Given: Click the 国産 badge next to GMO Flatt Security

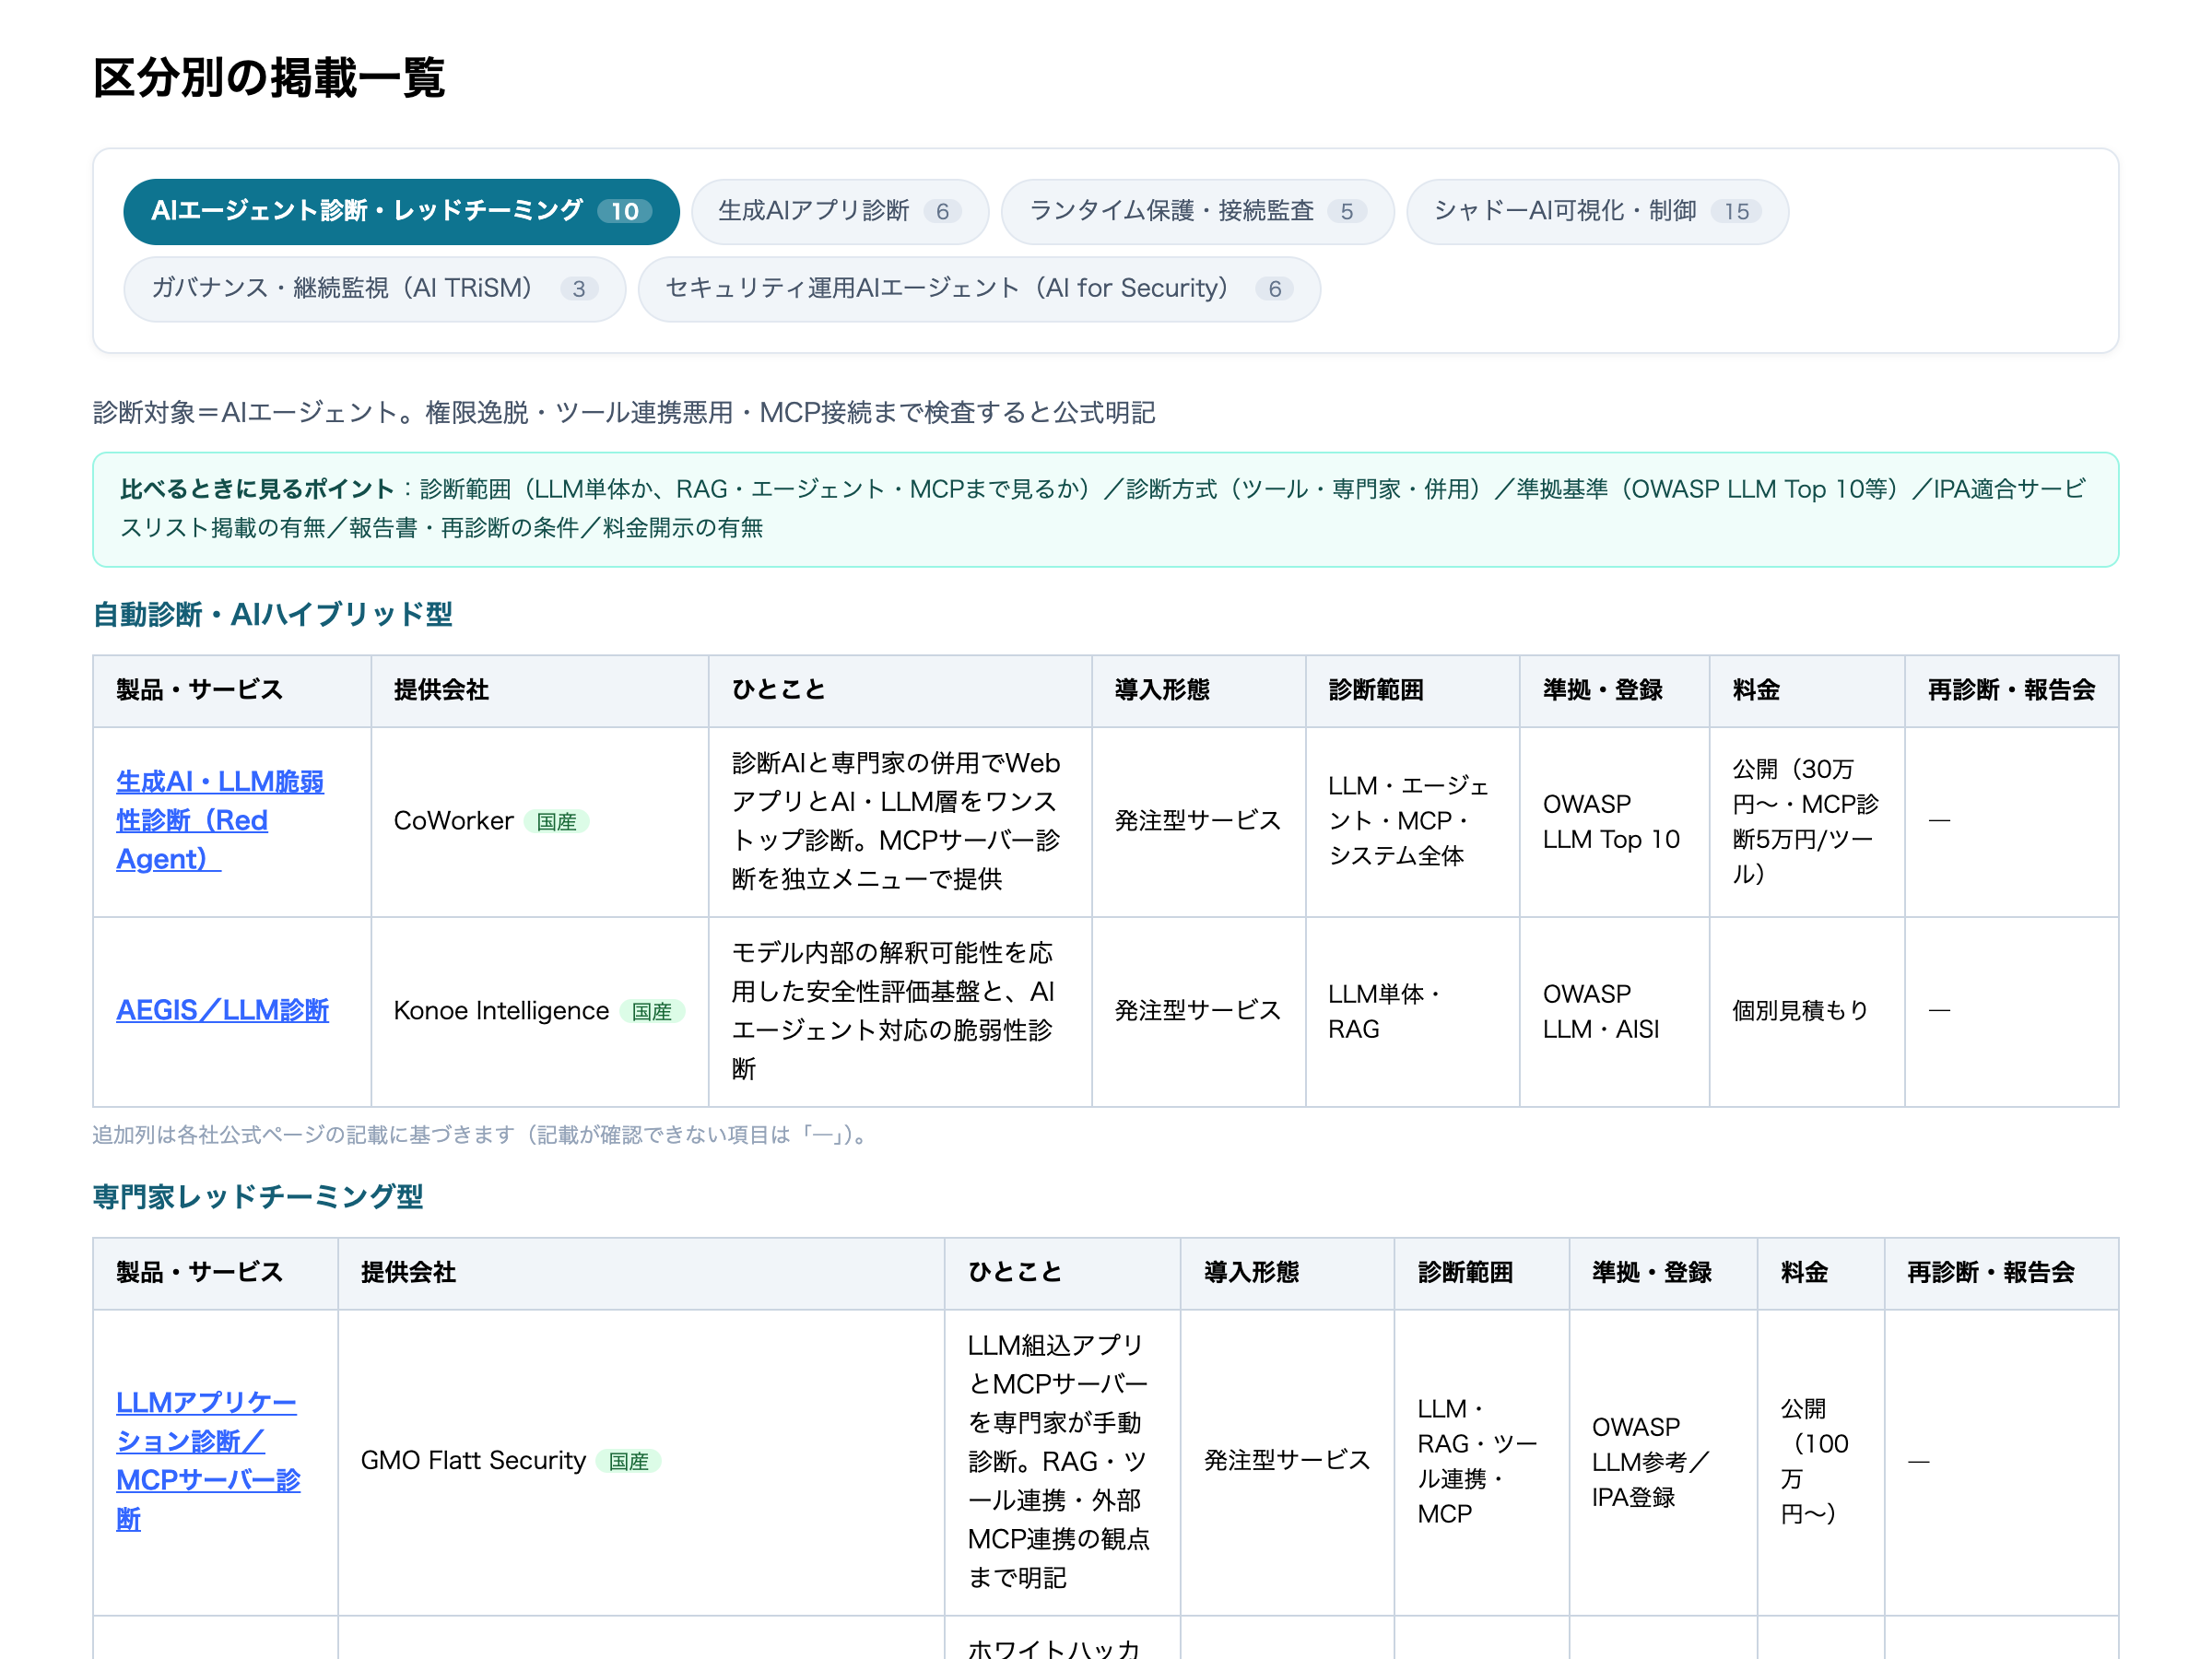Looking at the screenshot, I should pyautogui.click(x=629, y=1461).
